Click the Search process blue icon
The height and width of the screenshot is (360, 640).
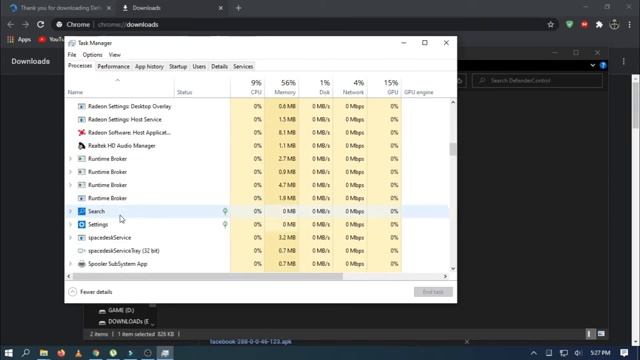(x=82, y=211)
